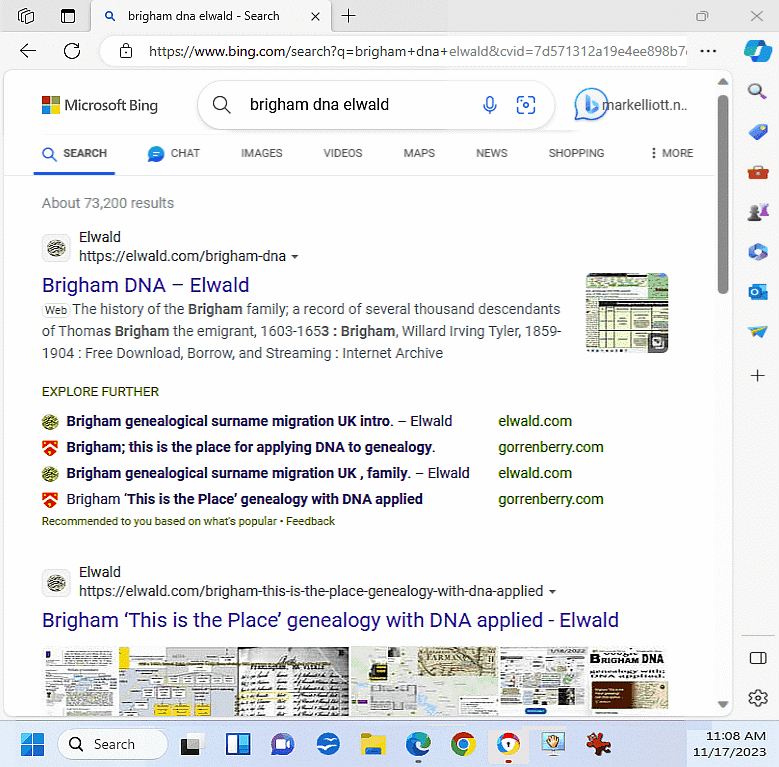The height and width of the screenshot is (767, 779).
Task: Open the FARMAN map image thumbnail
Action: coord(424,681)
